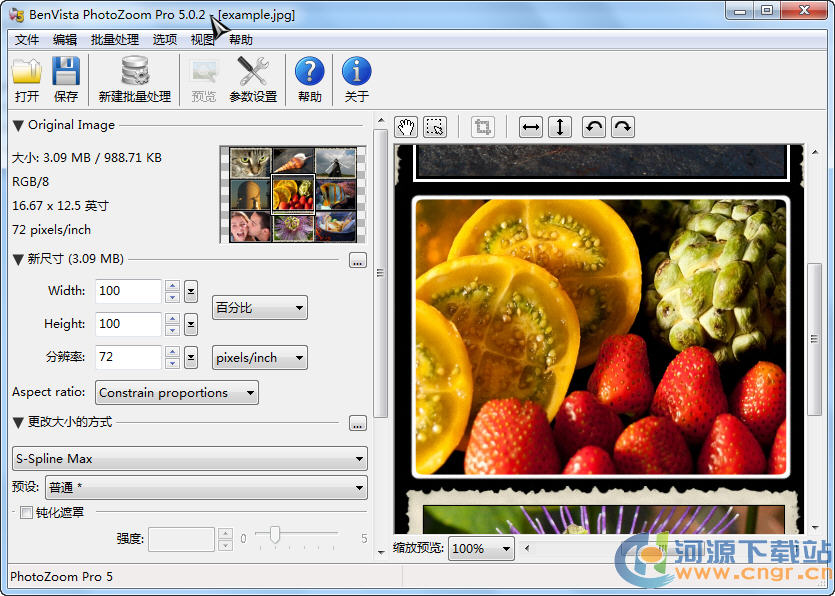Open 参数设置 preferences wrench icon

coord(253,72)
